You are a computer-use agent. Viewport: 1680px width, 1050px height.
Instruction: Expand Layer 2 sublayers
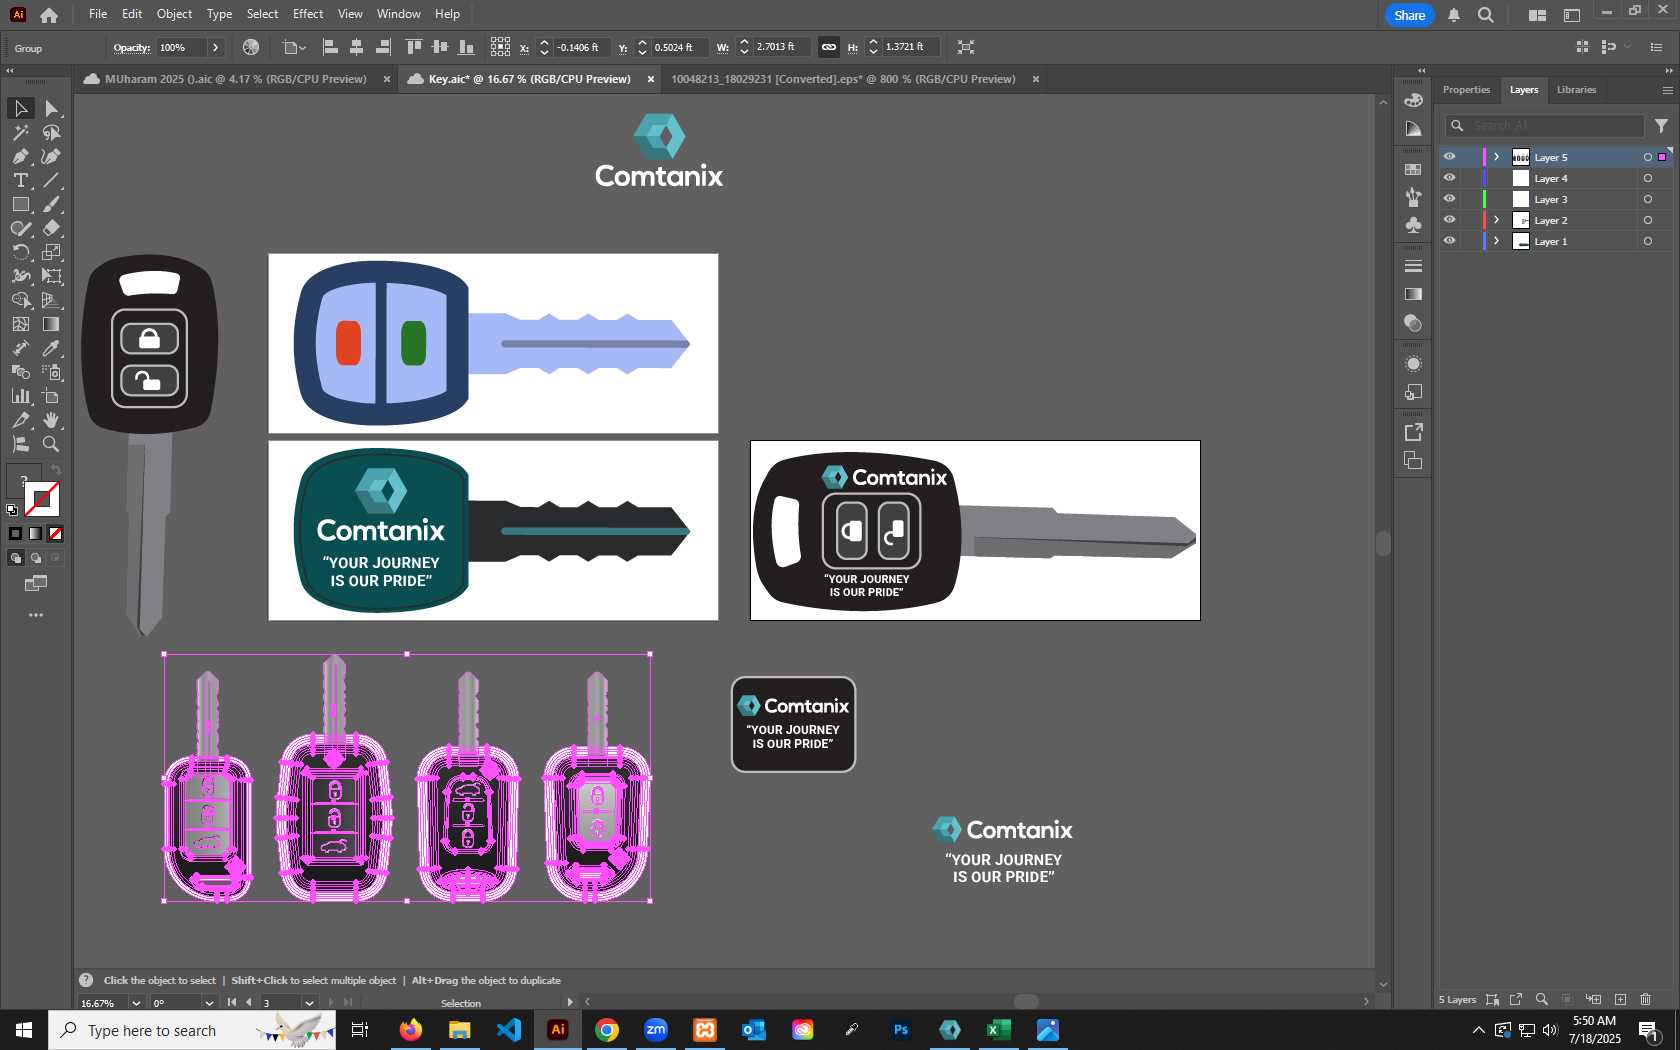pyautogui.click(x=1497, y=220)
